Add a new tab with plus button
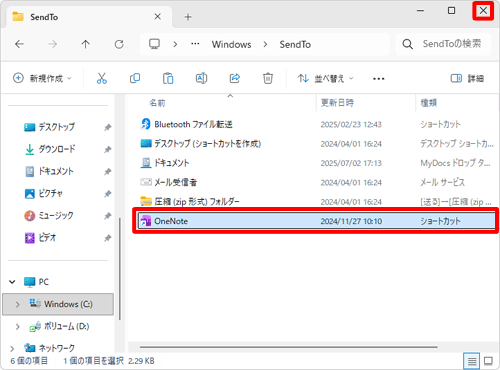The width and height of the screenshot is (500, 370). tap(188, 17)
